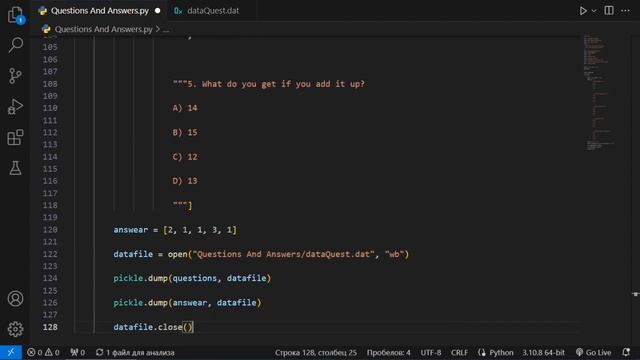This screenshot has width=640, height=360.
Task: Click line number 120 in gutter
Action: 50,230
